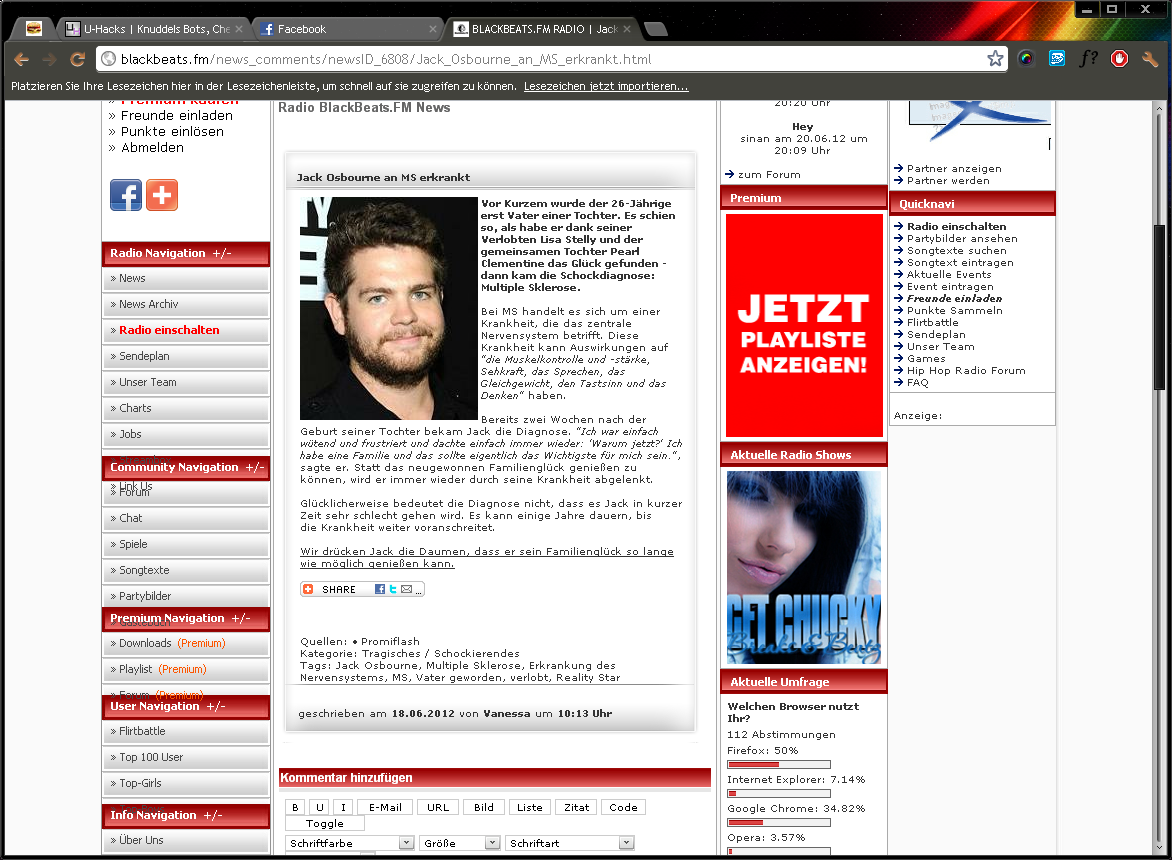
Task: Open Songtexte in the left sidebar
Action: [x=185, y=570]
